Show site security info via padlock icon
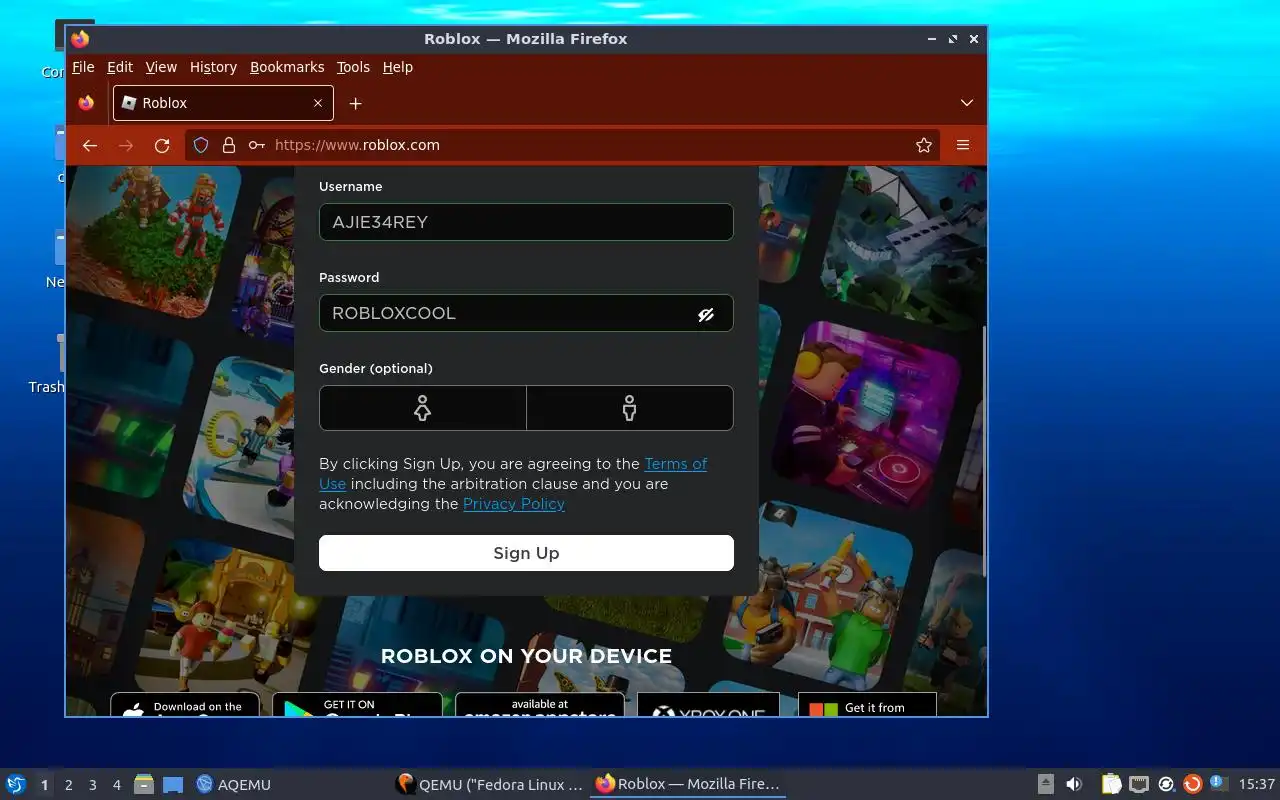This screenshot has width=1280, height=800. coord(229,145)
